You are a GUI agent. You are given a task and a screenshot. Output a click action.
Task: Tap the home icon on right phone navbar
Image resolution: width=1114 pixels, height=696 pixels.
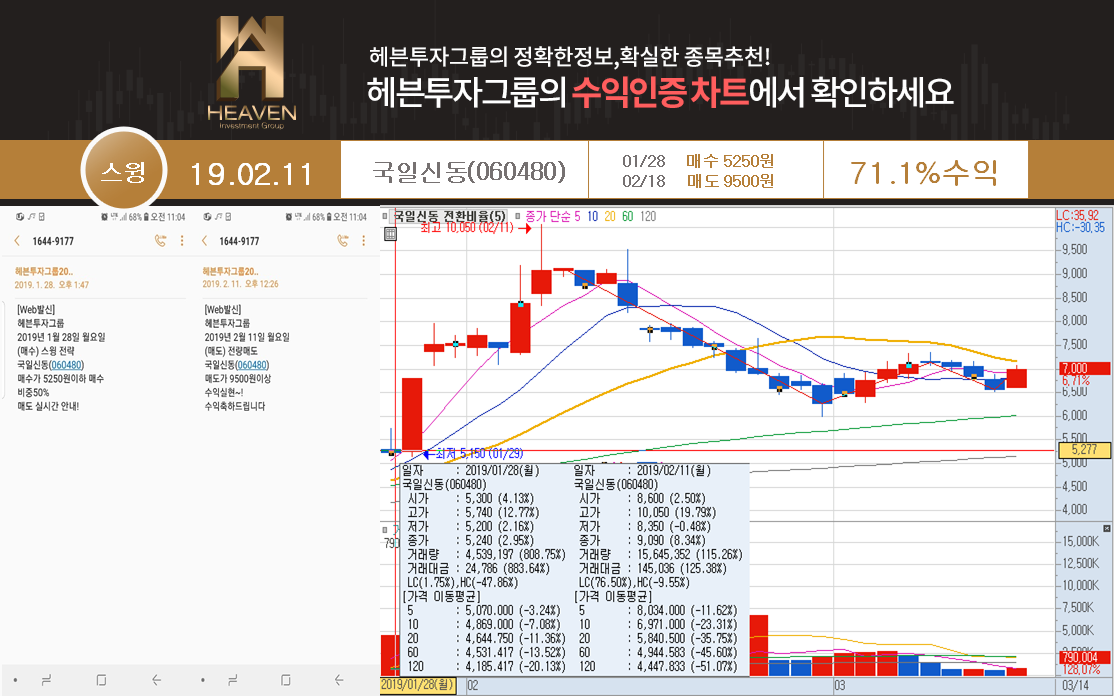(x=285, y=680)
